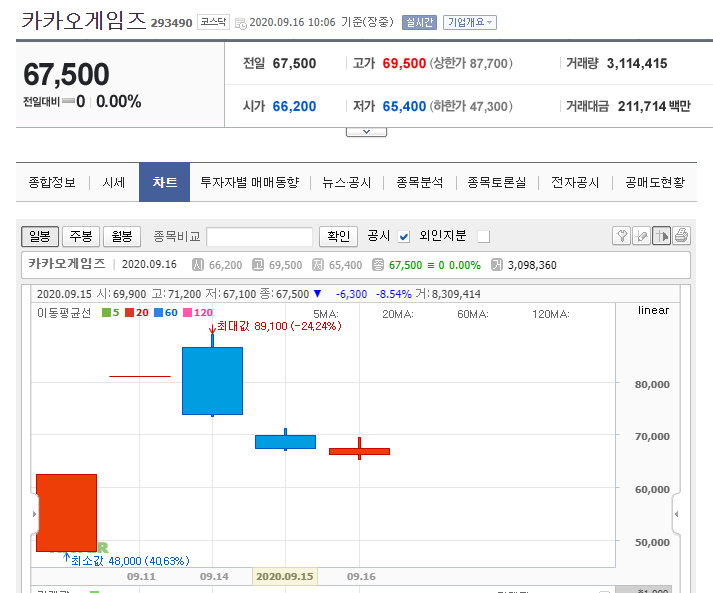This screenshot has height=593, width=713.
Task: Click the blue 09.15 candle
Action: 286,442
